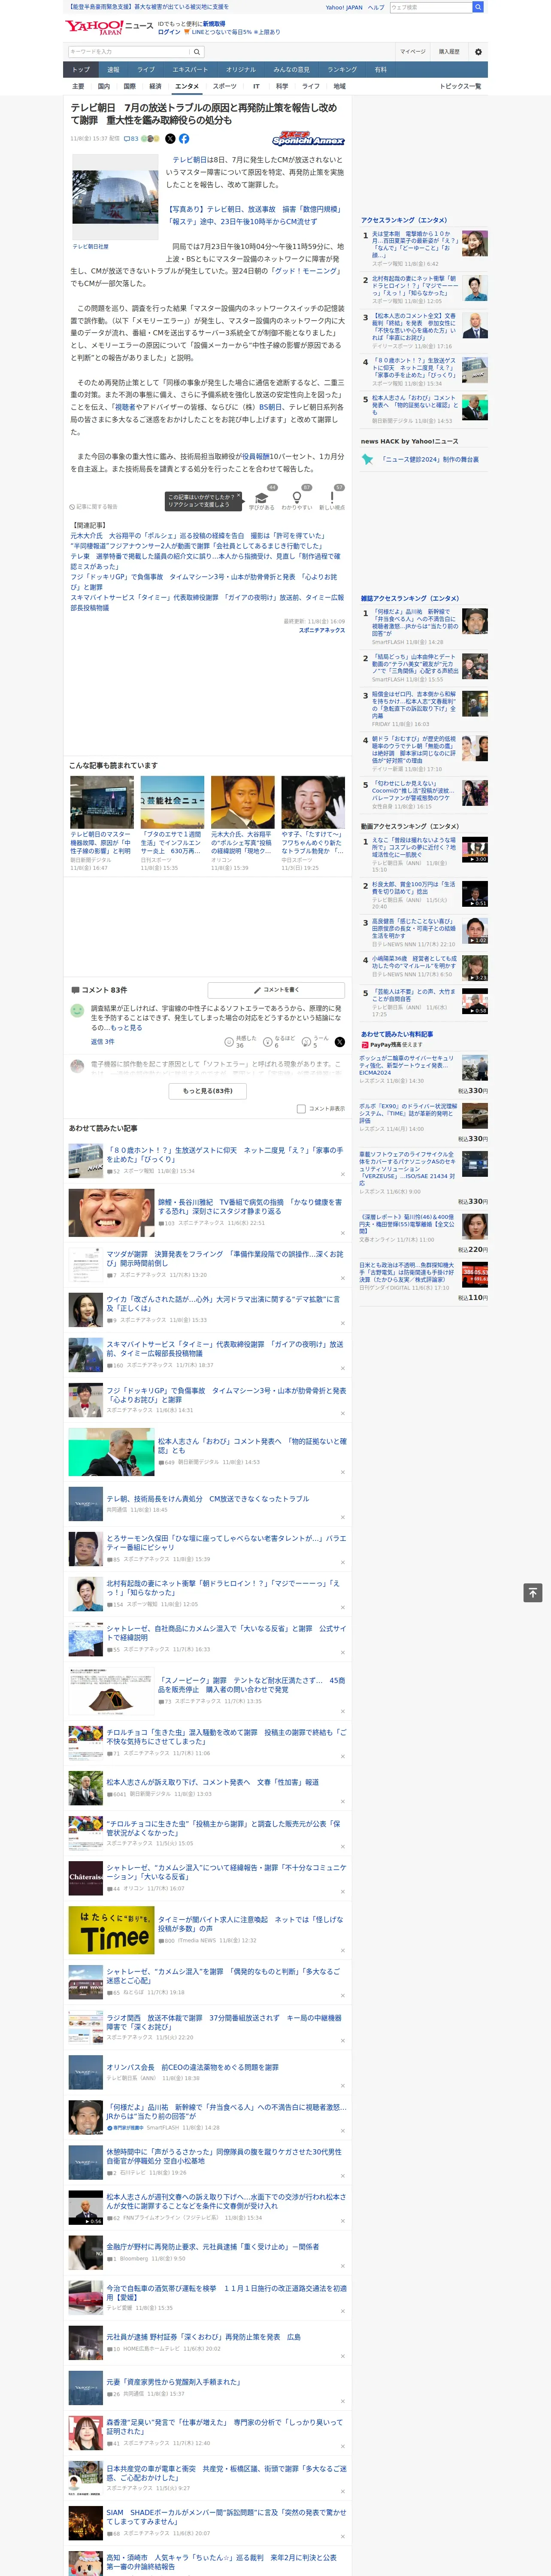Screen dimensions: 551x2576
Task: Toggle the コメント非表示 checkbox
Action: click(301, 1108)
